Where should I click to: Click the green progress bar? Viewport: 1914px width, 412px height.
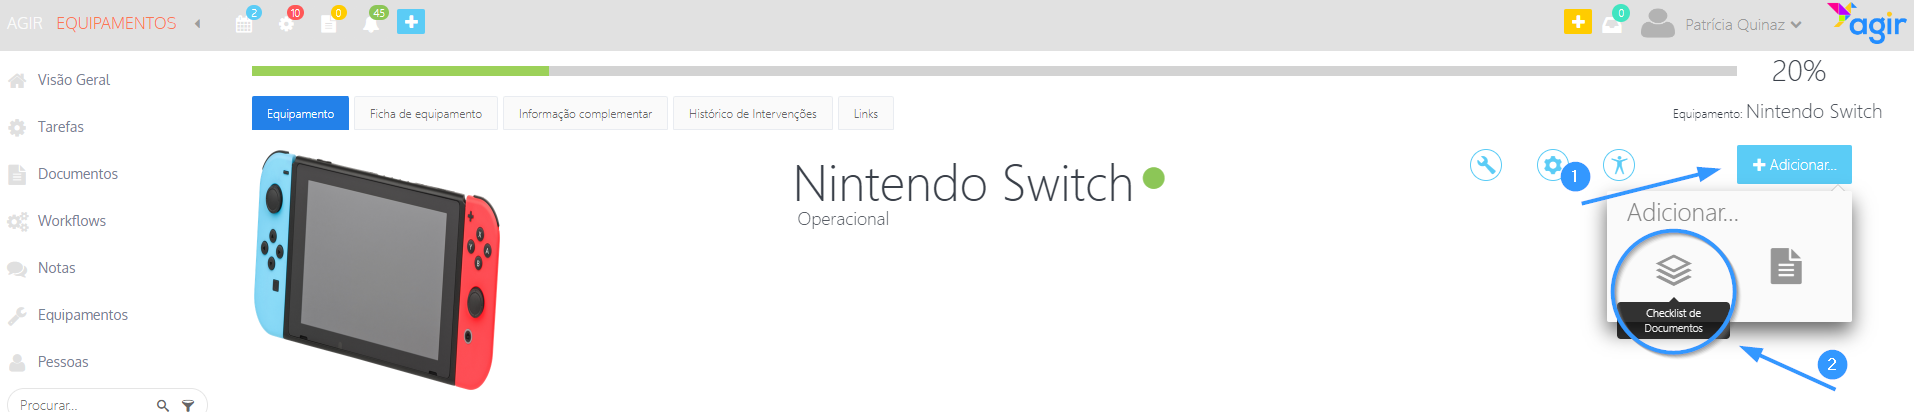coord(400,71)
